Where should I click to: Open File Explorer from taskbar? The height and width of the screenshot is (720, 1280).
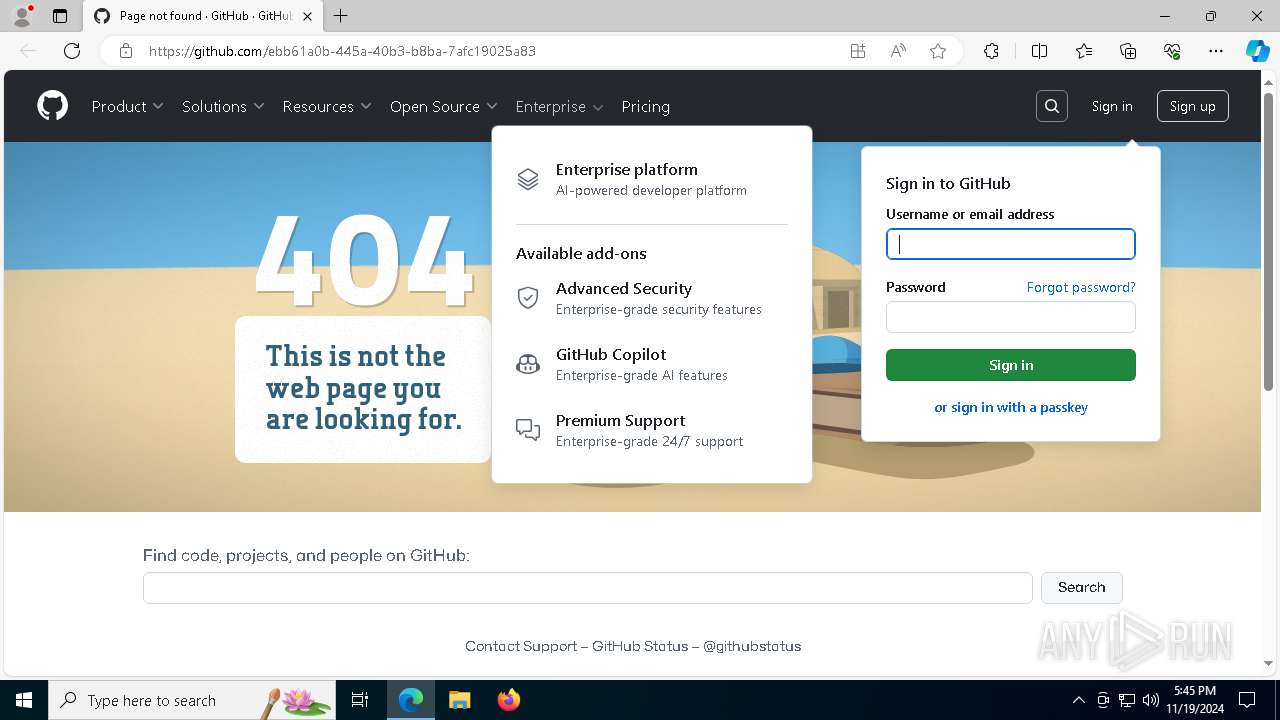pos(460,700)
